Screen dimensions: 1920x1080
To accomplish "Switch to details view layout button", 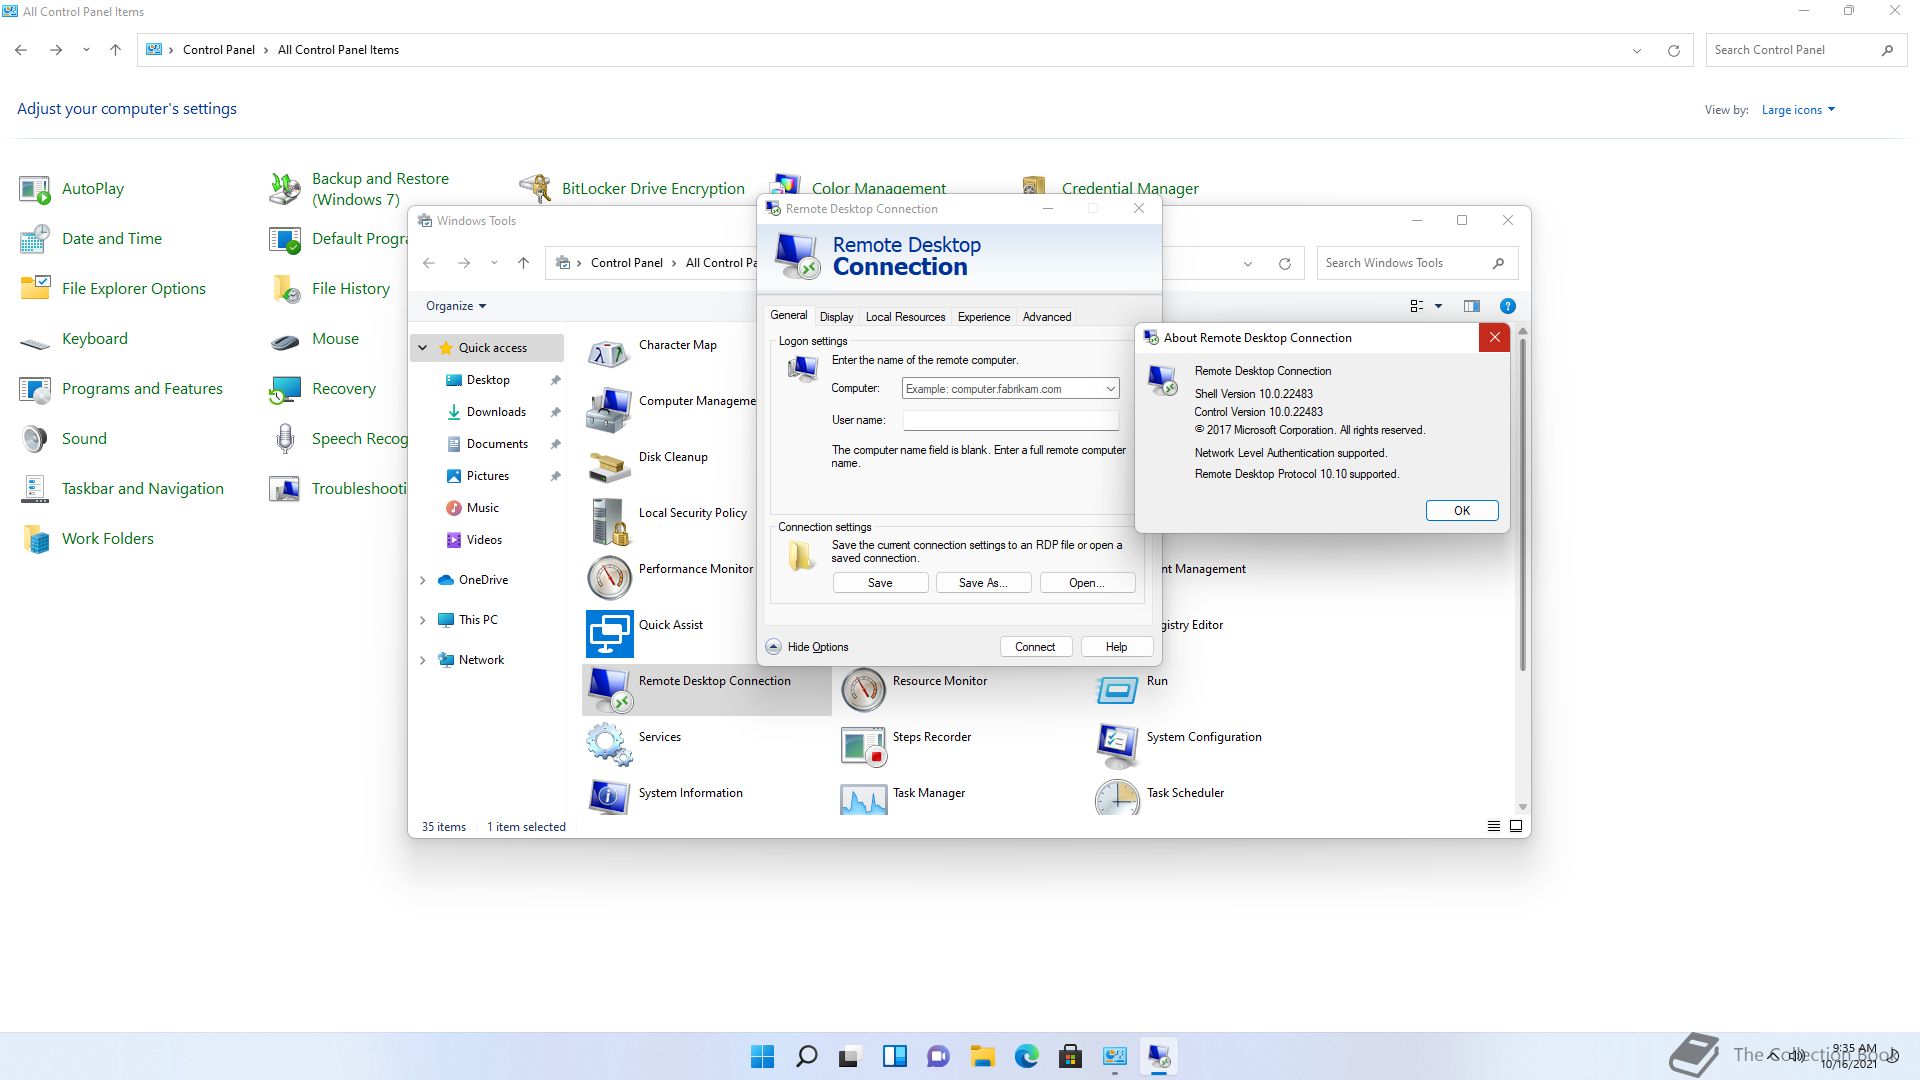I will [1493, 826].
